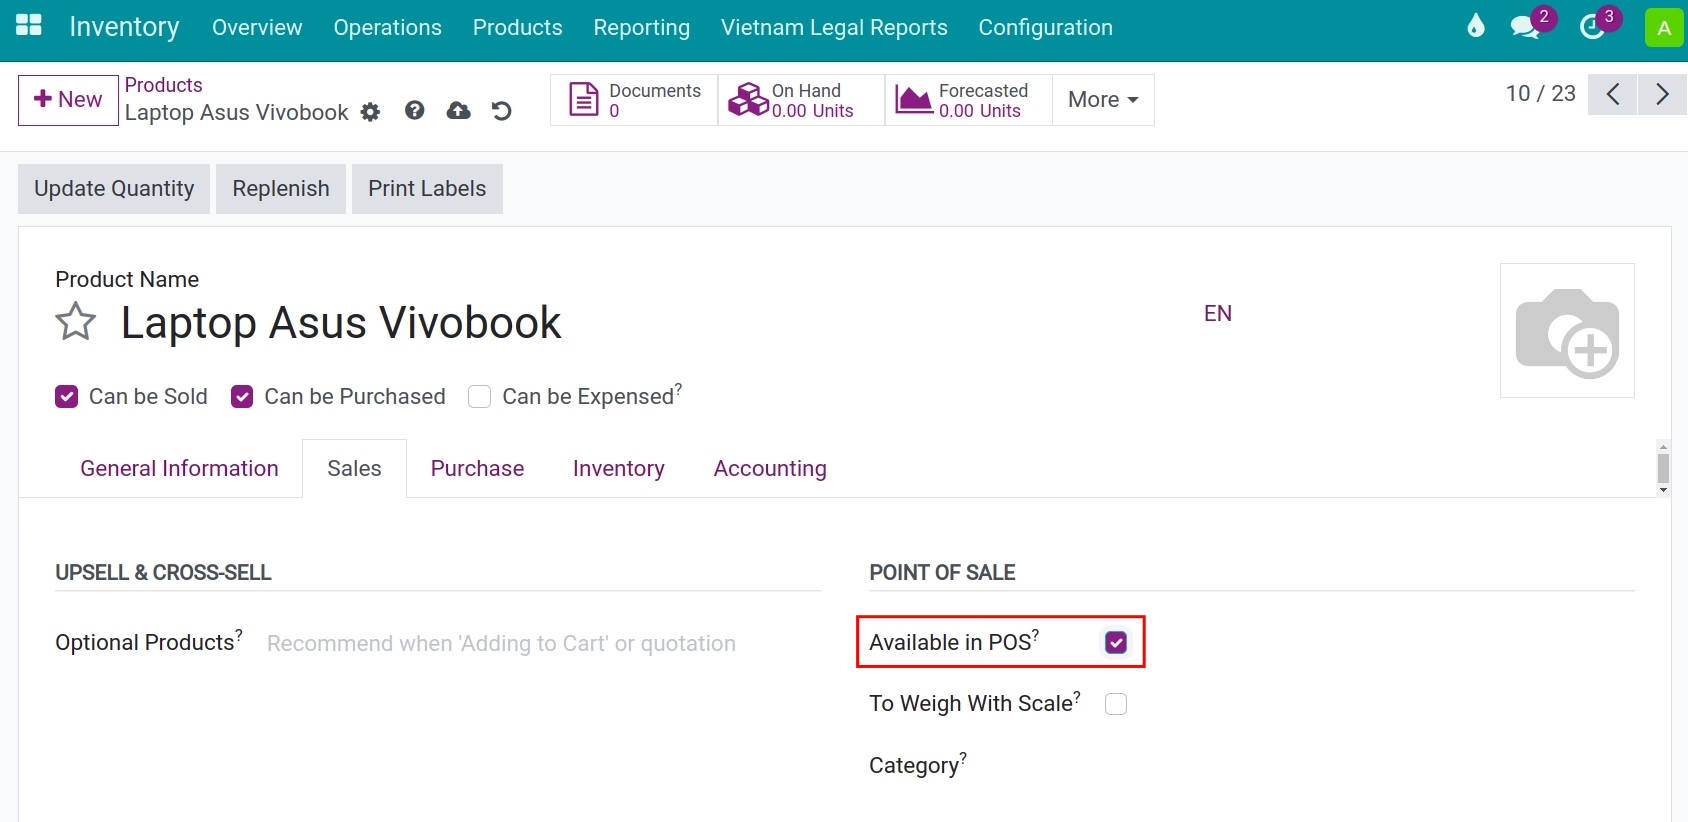Open the activities clock icon
The image size is (1688, 822).
(x=1593, y=27)
